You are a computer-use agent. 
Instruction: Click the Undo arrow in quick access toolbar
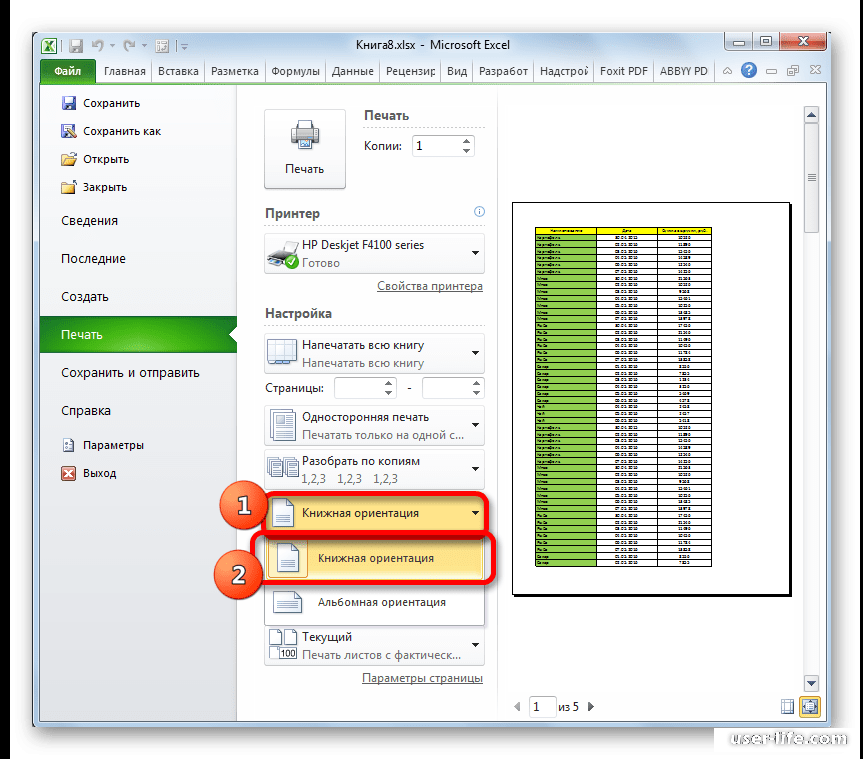(x=98, y=46)
